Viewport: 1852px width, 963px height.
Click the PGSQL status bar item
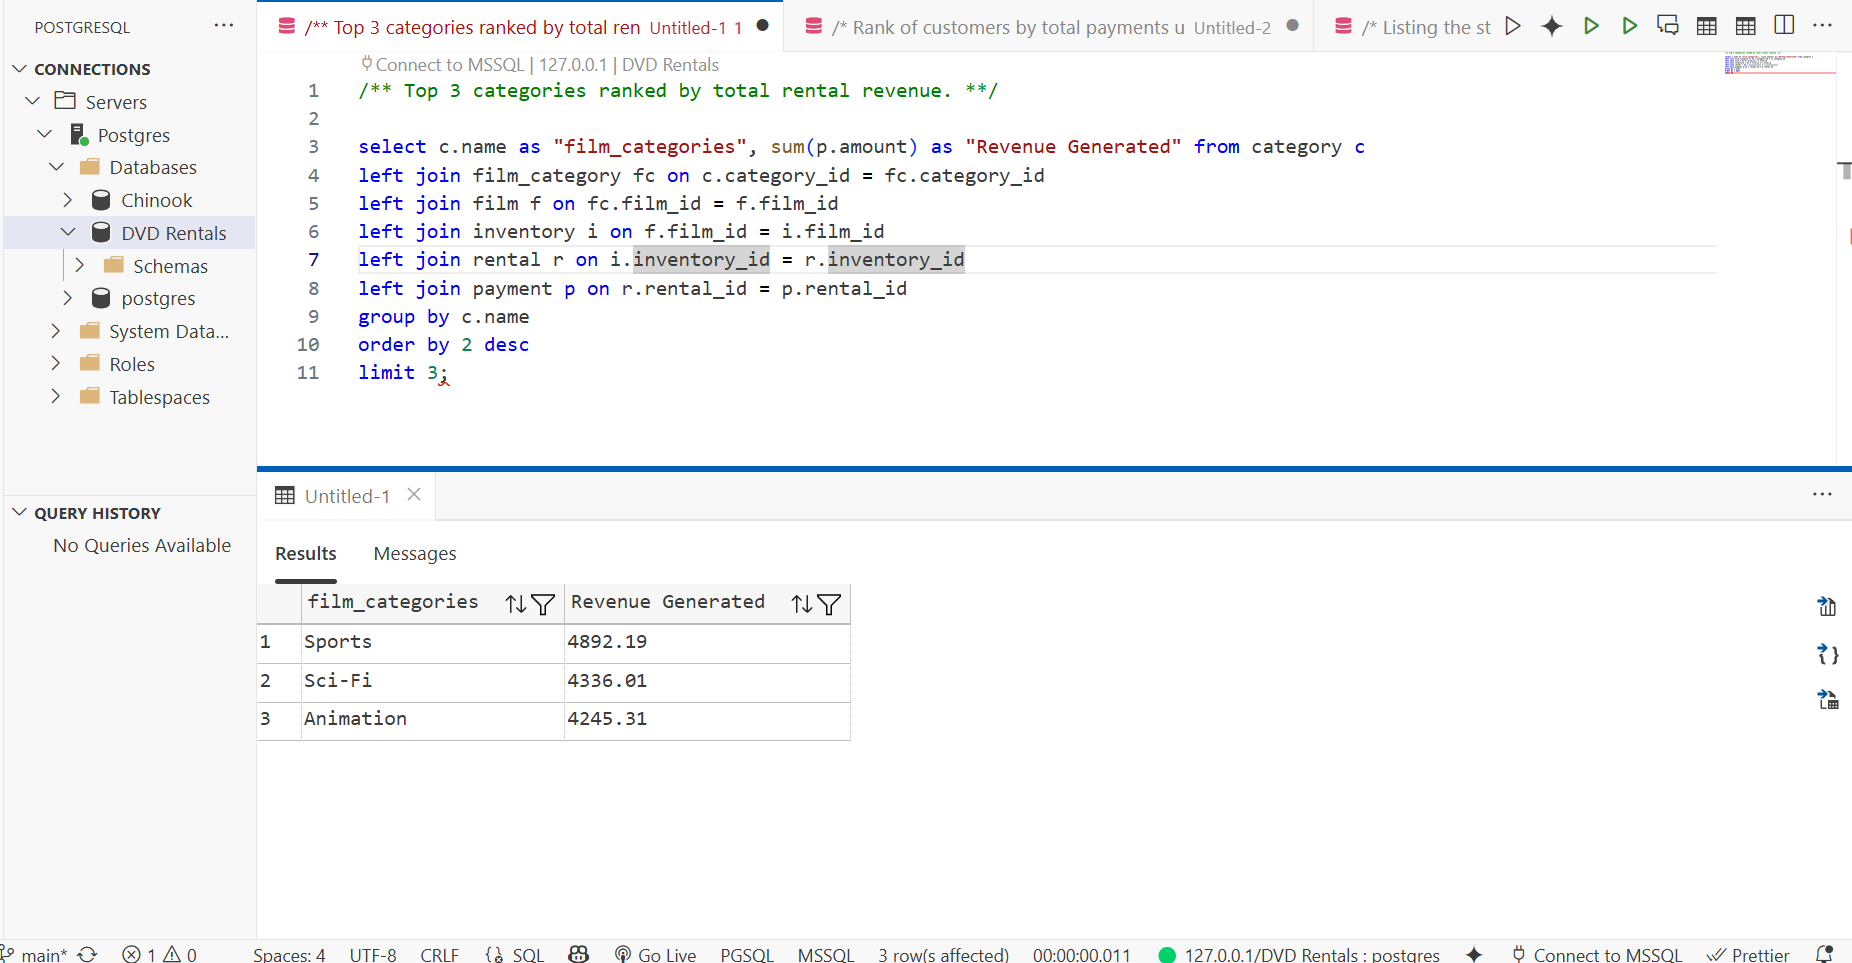pyautogui.click(x=747, y=954)
